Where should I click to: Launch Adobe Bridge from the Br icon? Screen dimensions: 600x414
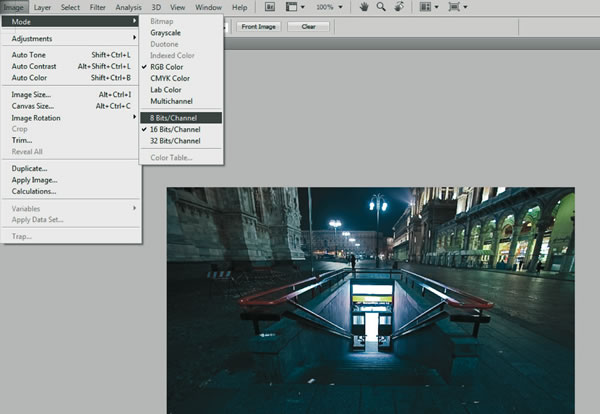tap(270, 7)
